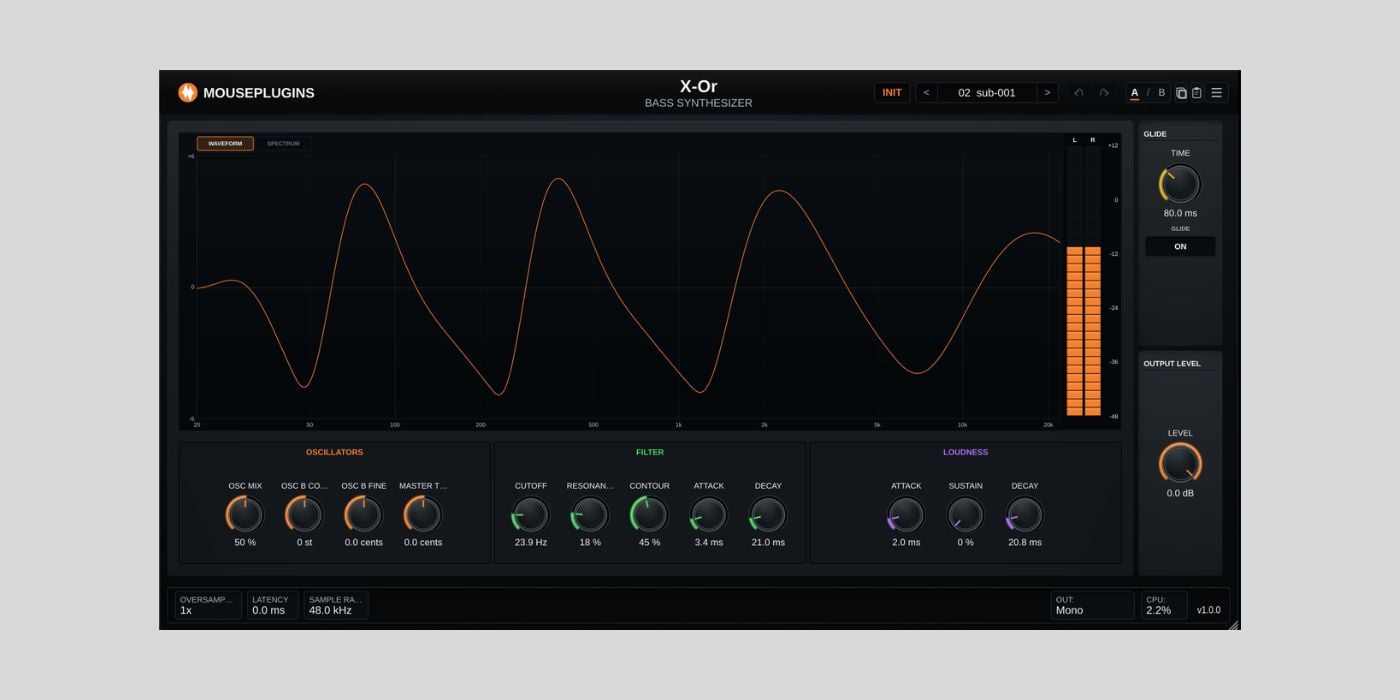Click the filter CONTOUR knob

649,515
